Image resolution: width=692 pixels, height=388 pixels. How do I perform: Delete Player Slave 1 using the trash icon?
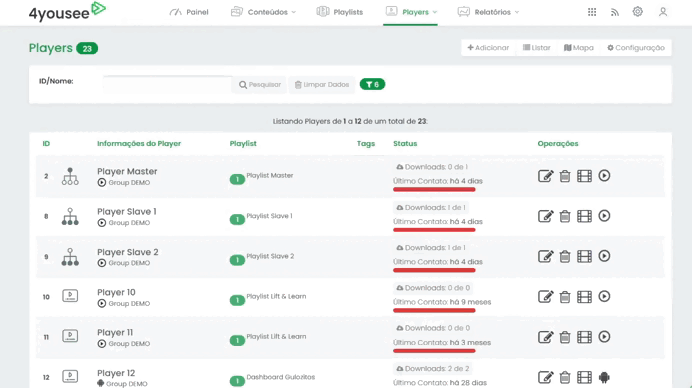565,216
